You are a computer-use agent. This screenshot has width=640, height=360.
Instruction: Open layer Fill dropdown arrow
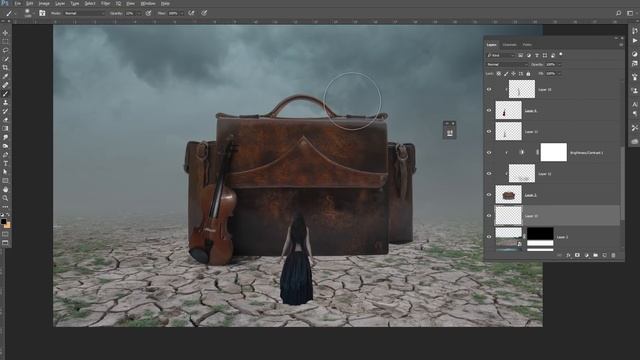pos(559,74)
